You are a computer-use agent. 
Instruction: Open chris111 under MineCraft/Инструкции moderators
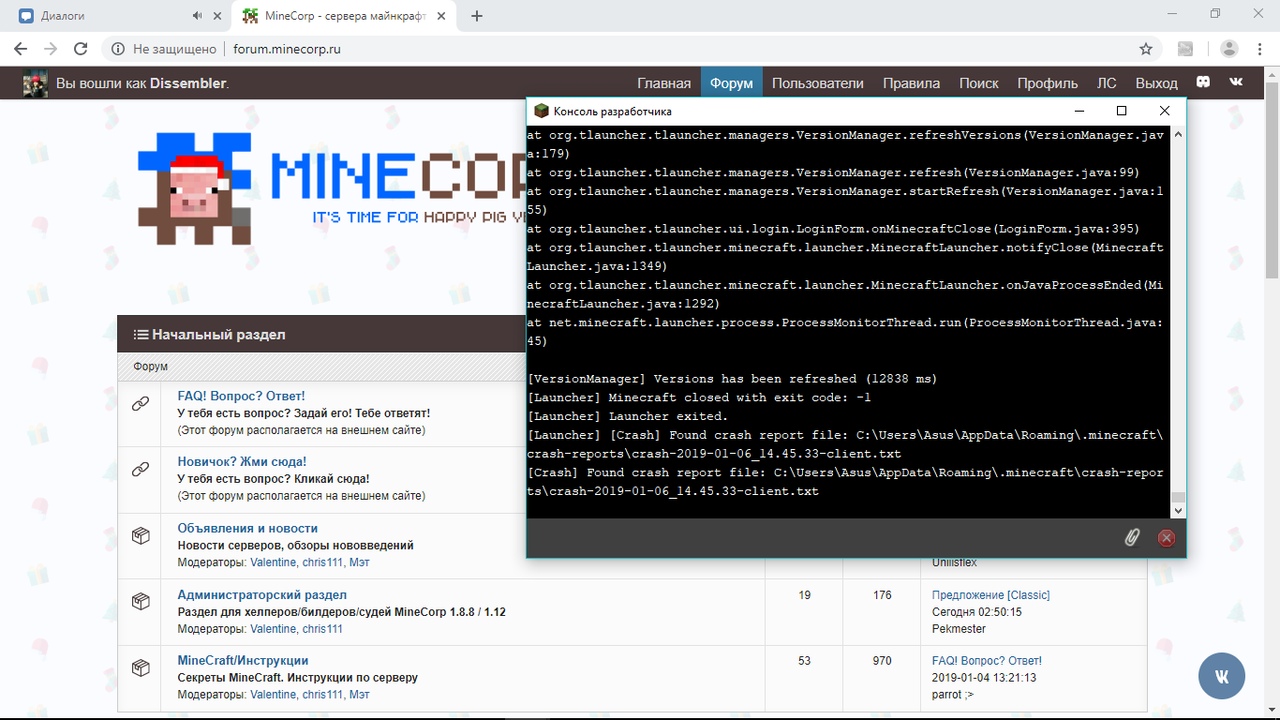coord(322,695)
